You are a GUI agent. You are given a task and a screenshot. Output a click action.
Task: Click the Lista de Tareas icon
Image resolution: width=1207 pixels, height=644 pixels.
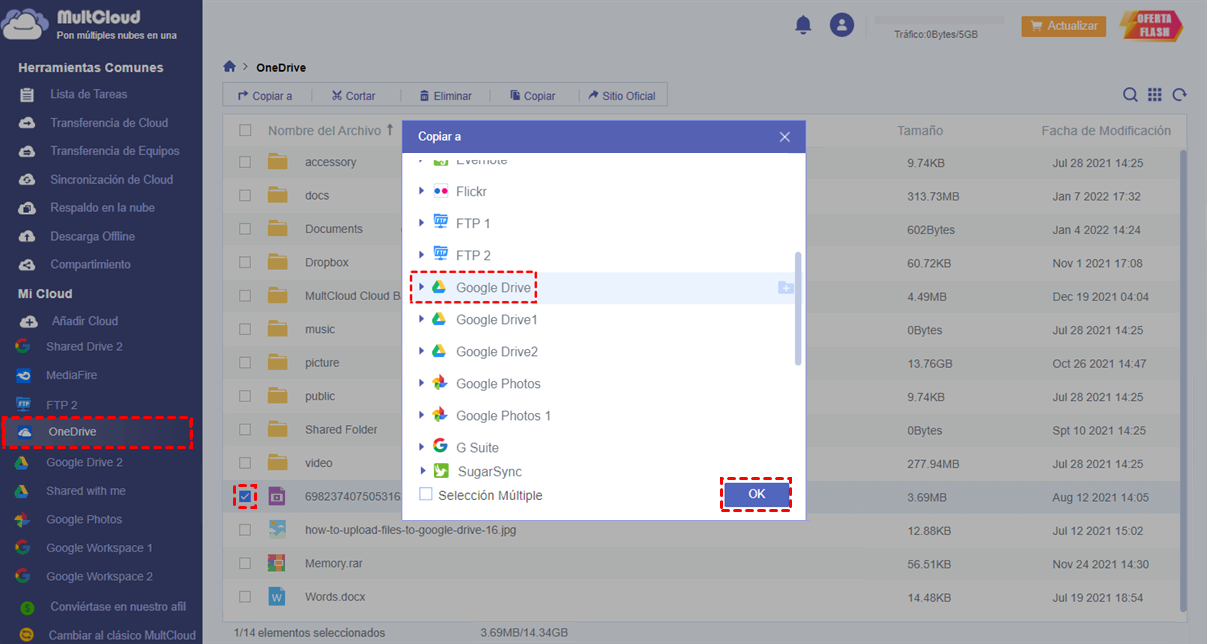(27, 95)
